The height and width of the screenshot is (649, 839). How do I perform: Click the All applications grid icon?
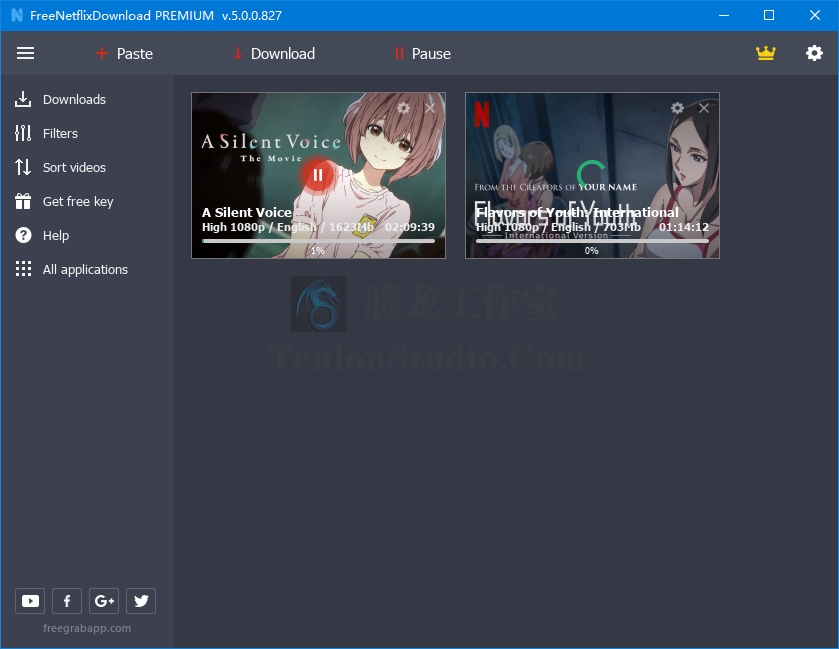coord(23,269)
